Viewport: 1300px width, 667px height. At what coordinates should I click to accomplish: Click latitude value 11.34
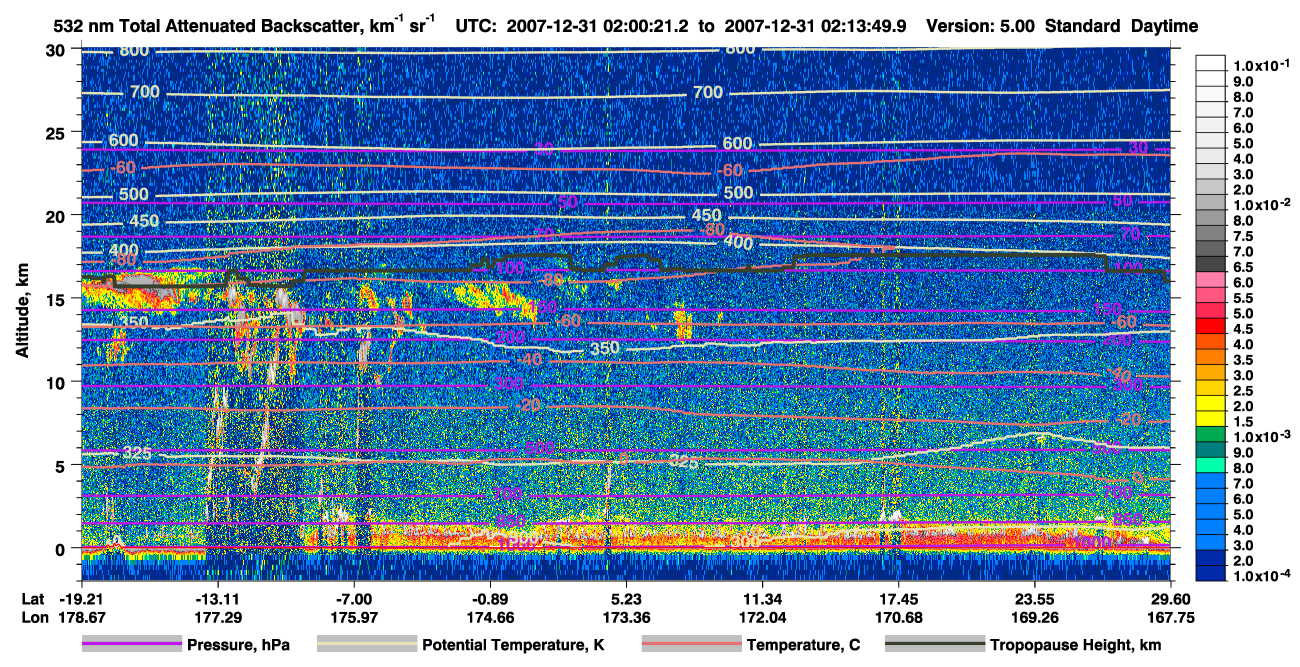tap(762, 598)
